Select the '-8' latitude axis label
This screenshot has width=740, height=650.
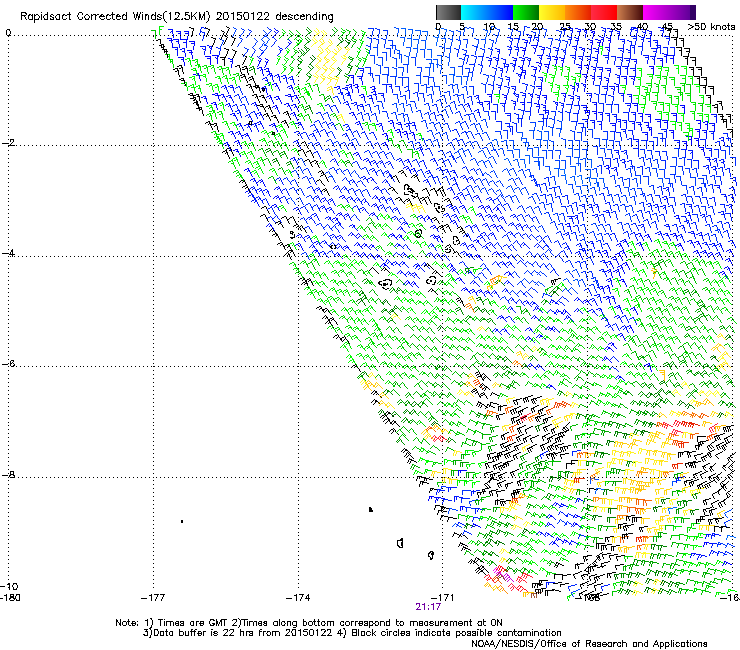[8, 474]
